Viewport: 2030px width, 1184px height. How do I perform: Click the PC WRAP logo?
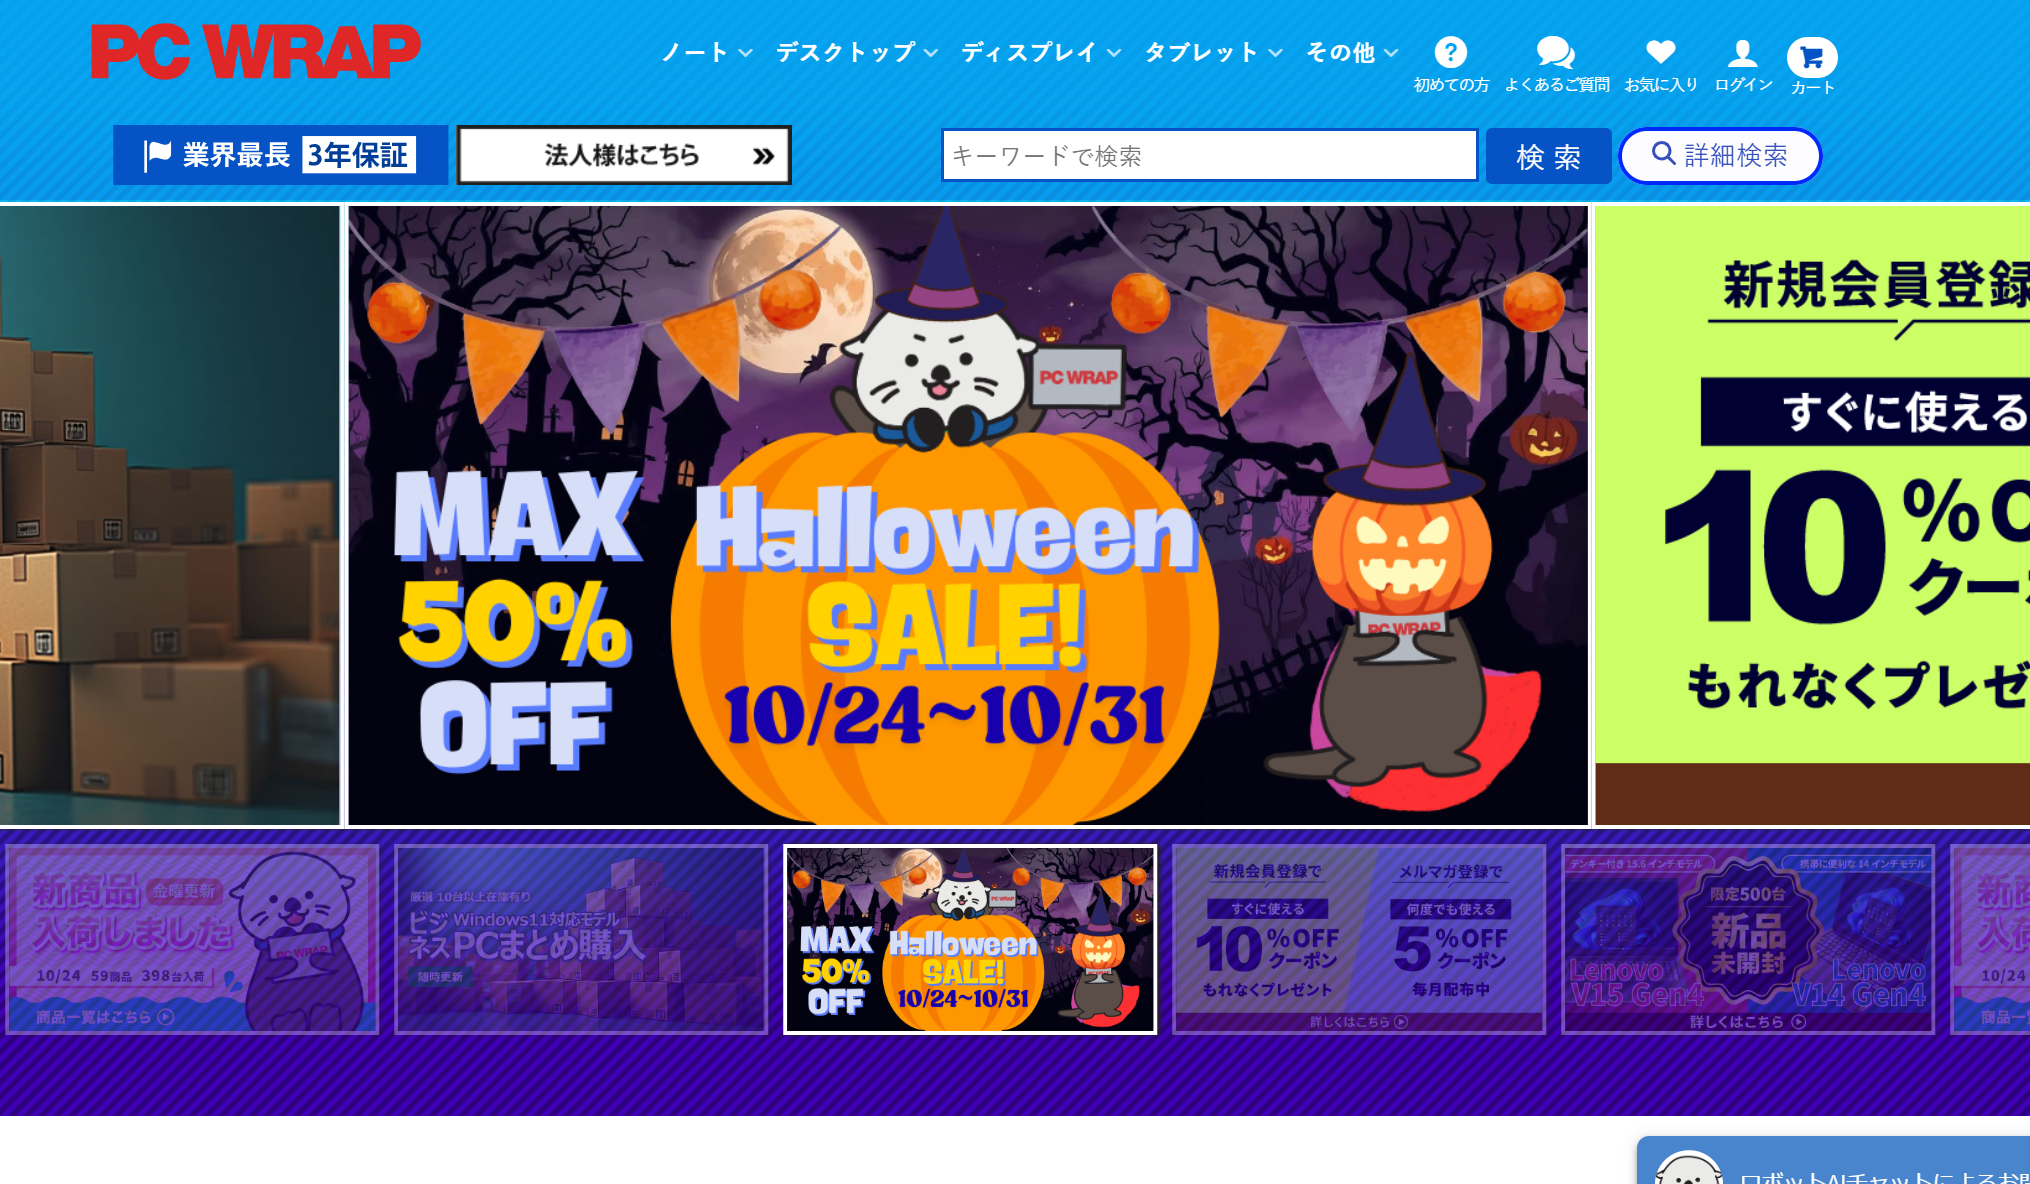255,52
